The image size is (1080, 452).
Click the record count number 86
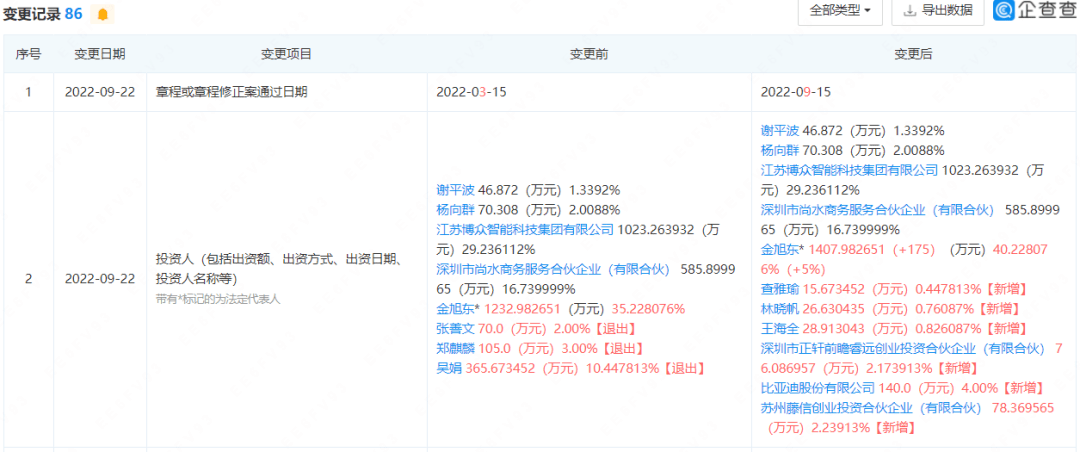74,14
